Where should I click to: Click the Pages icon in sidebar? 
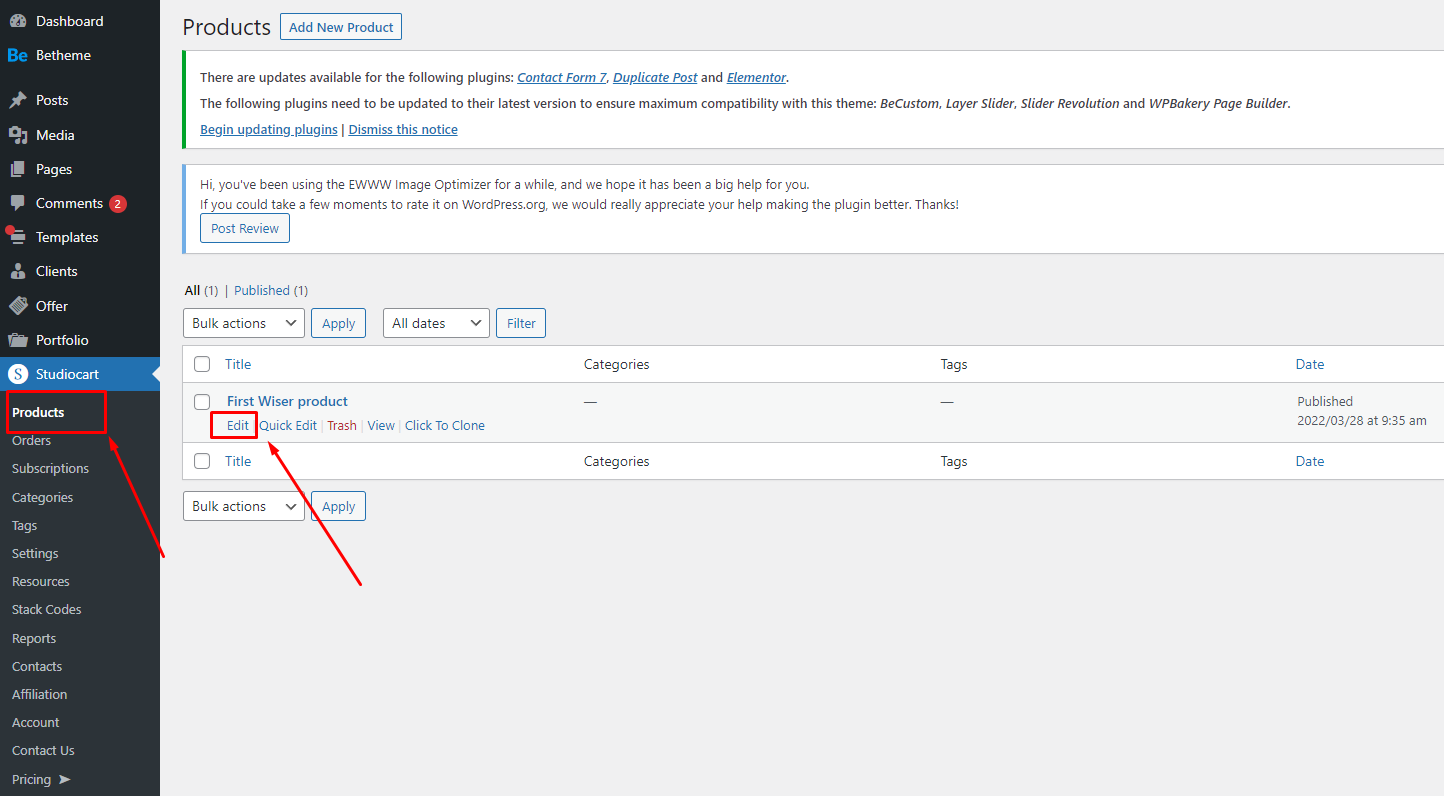(17, 169)
